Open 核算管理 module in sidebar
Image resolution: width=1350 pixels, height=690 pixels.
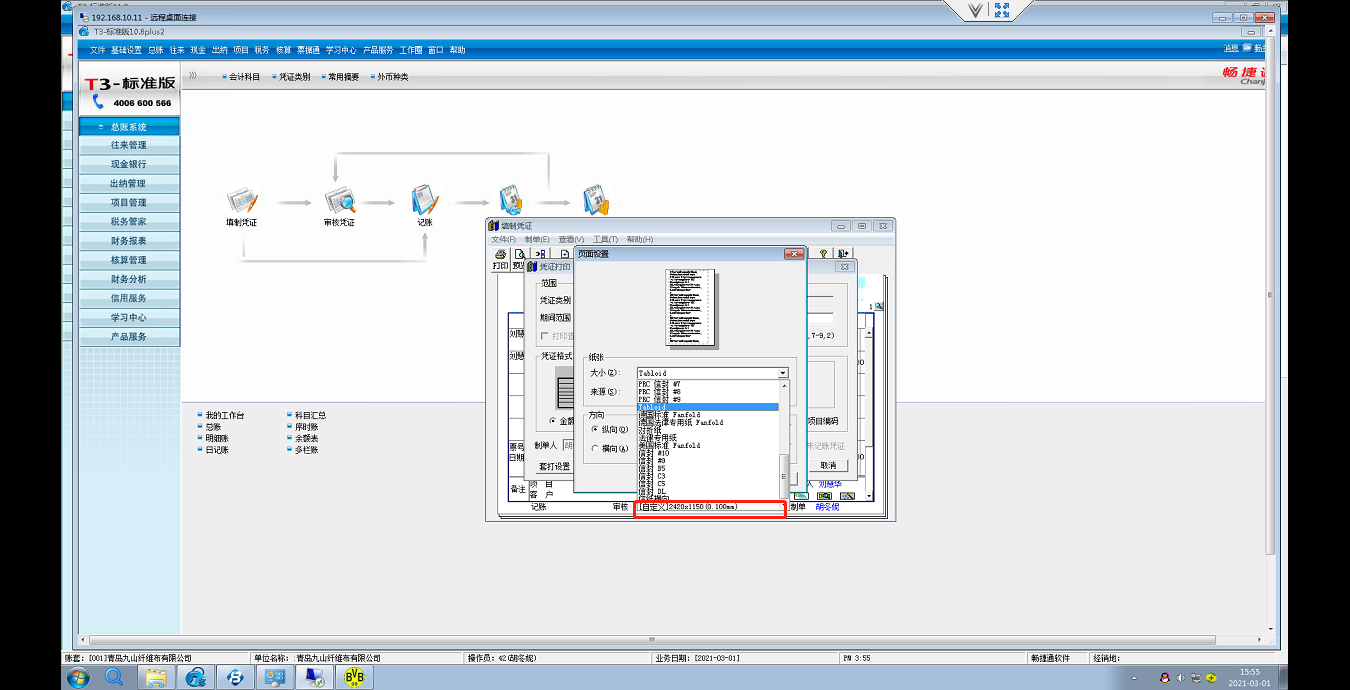click(130, 260)
